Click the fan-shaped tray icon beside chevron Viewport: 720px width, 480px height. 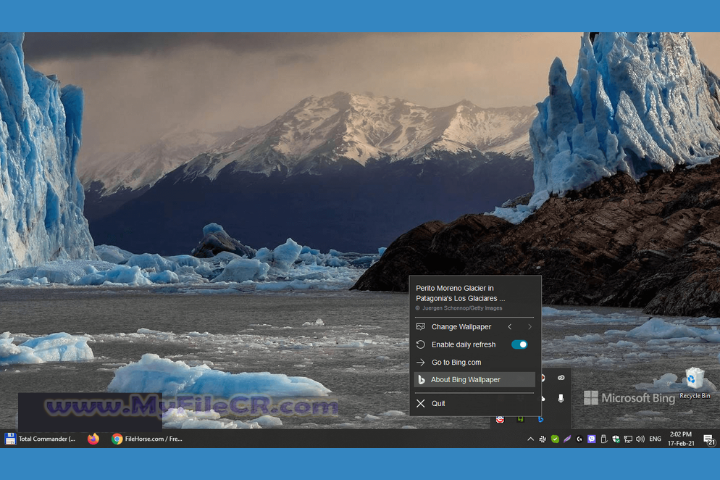coord(542,439)
